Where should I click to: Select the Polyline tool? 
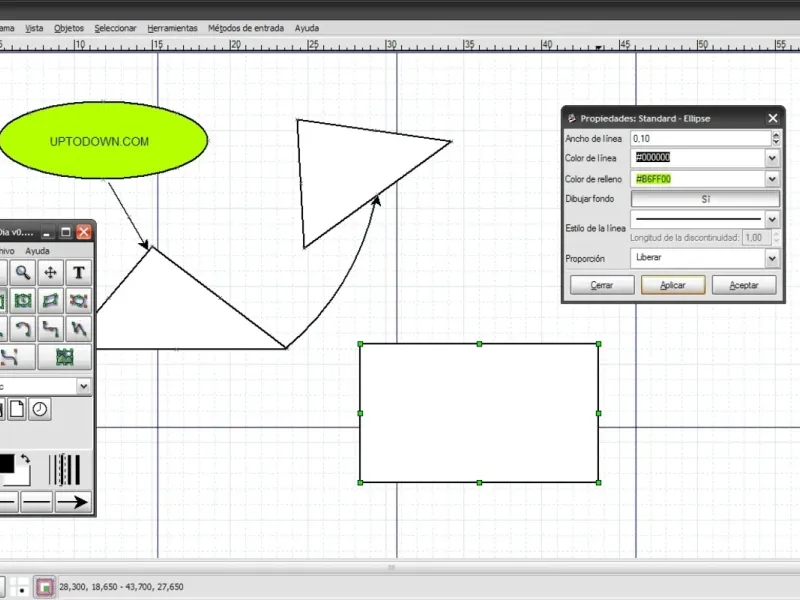click(x=79, y=329)
